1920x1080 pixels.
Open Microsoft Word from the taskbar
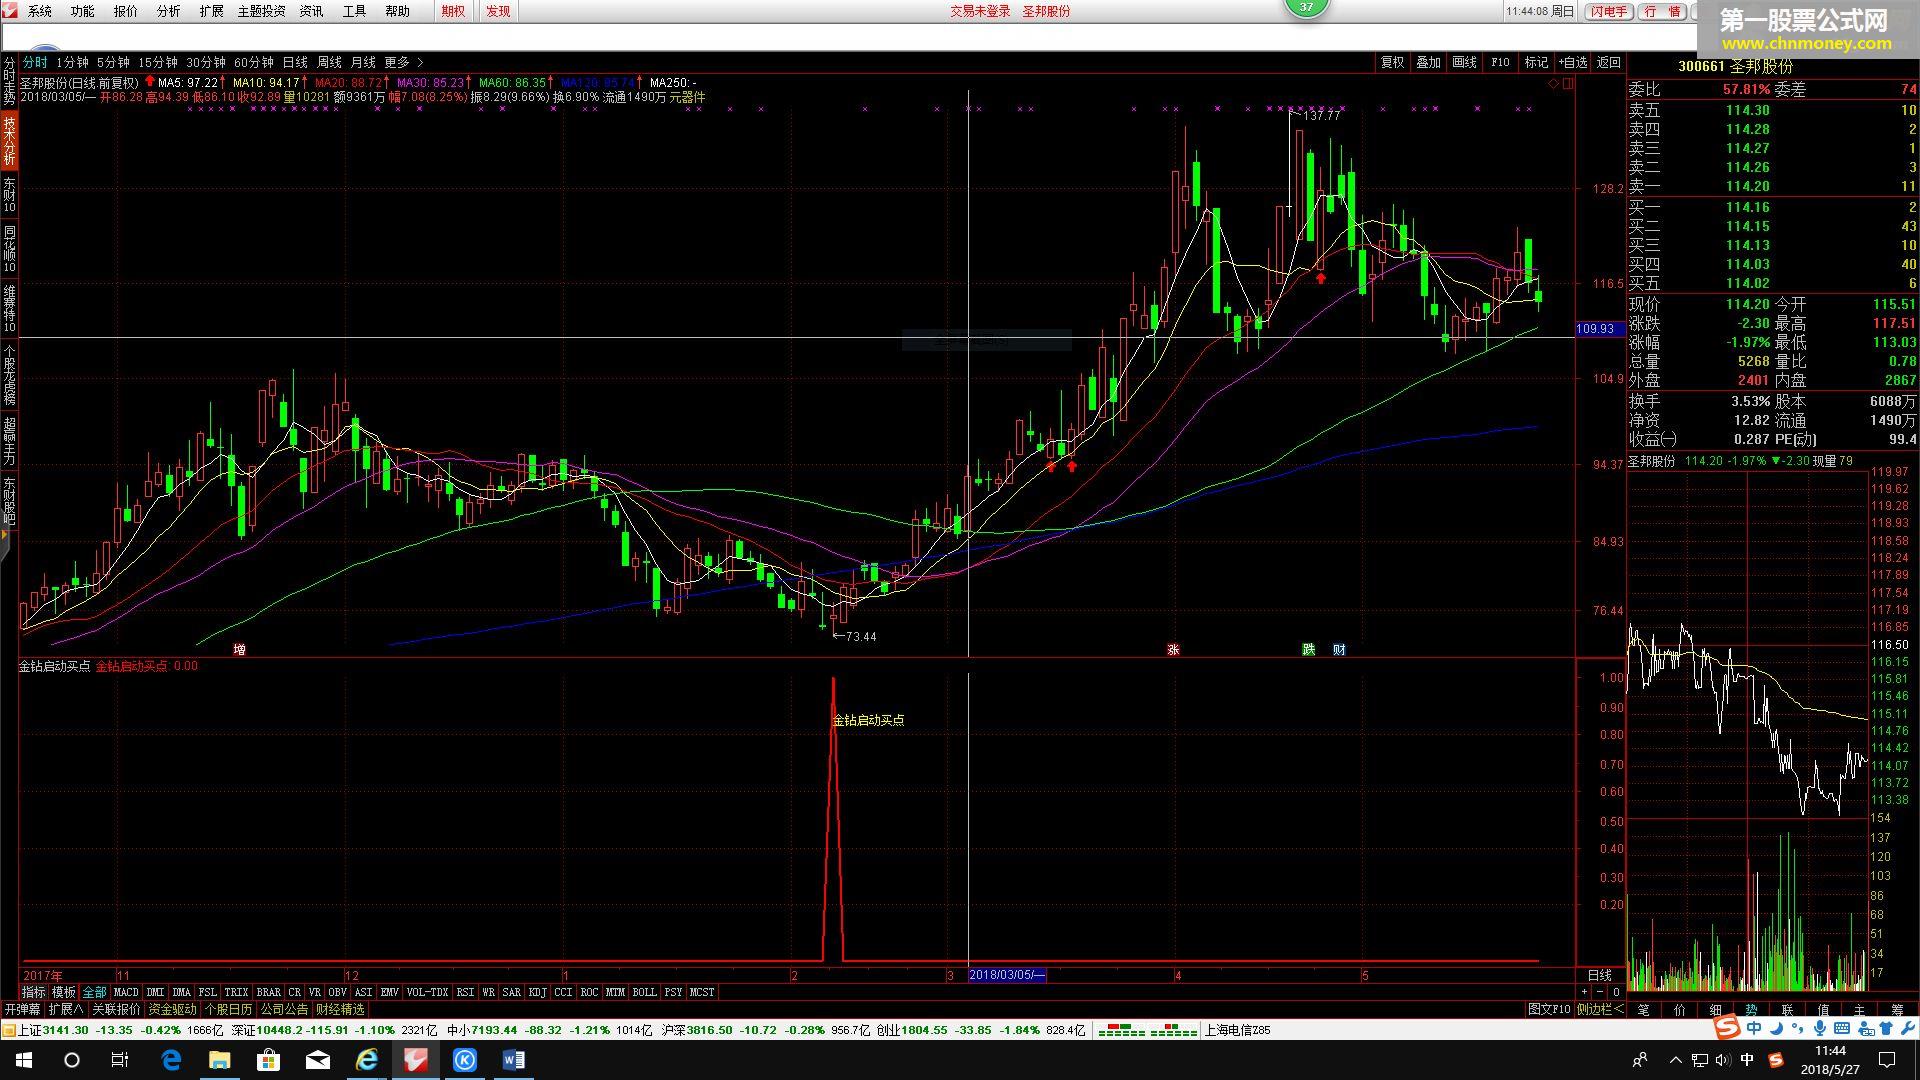(x=514, y=1059)
